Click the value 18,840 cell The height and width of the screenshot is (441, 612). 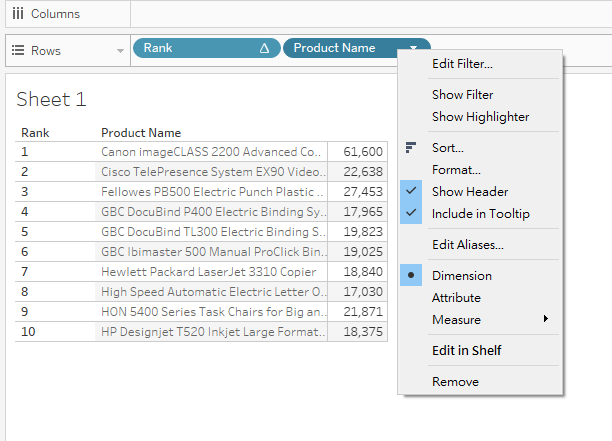click(x=358, y=272)
